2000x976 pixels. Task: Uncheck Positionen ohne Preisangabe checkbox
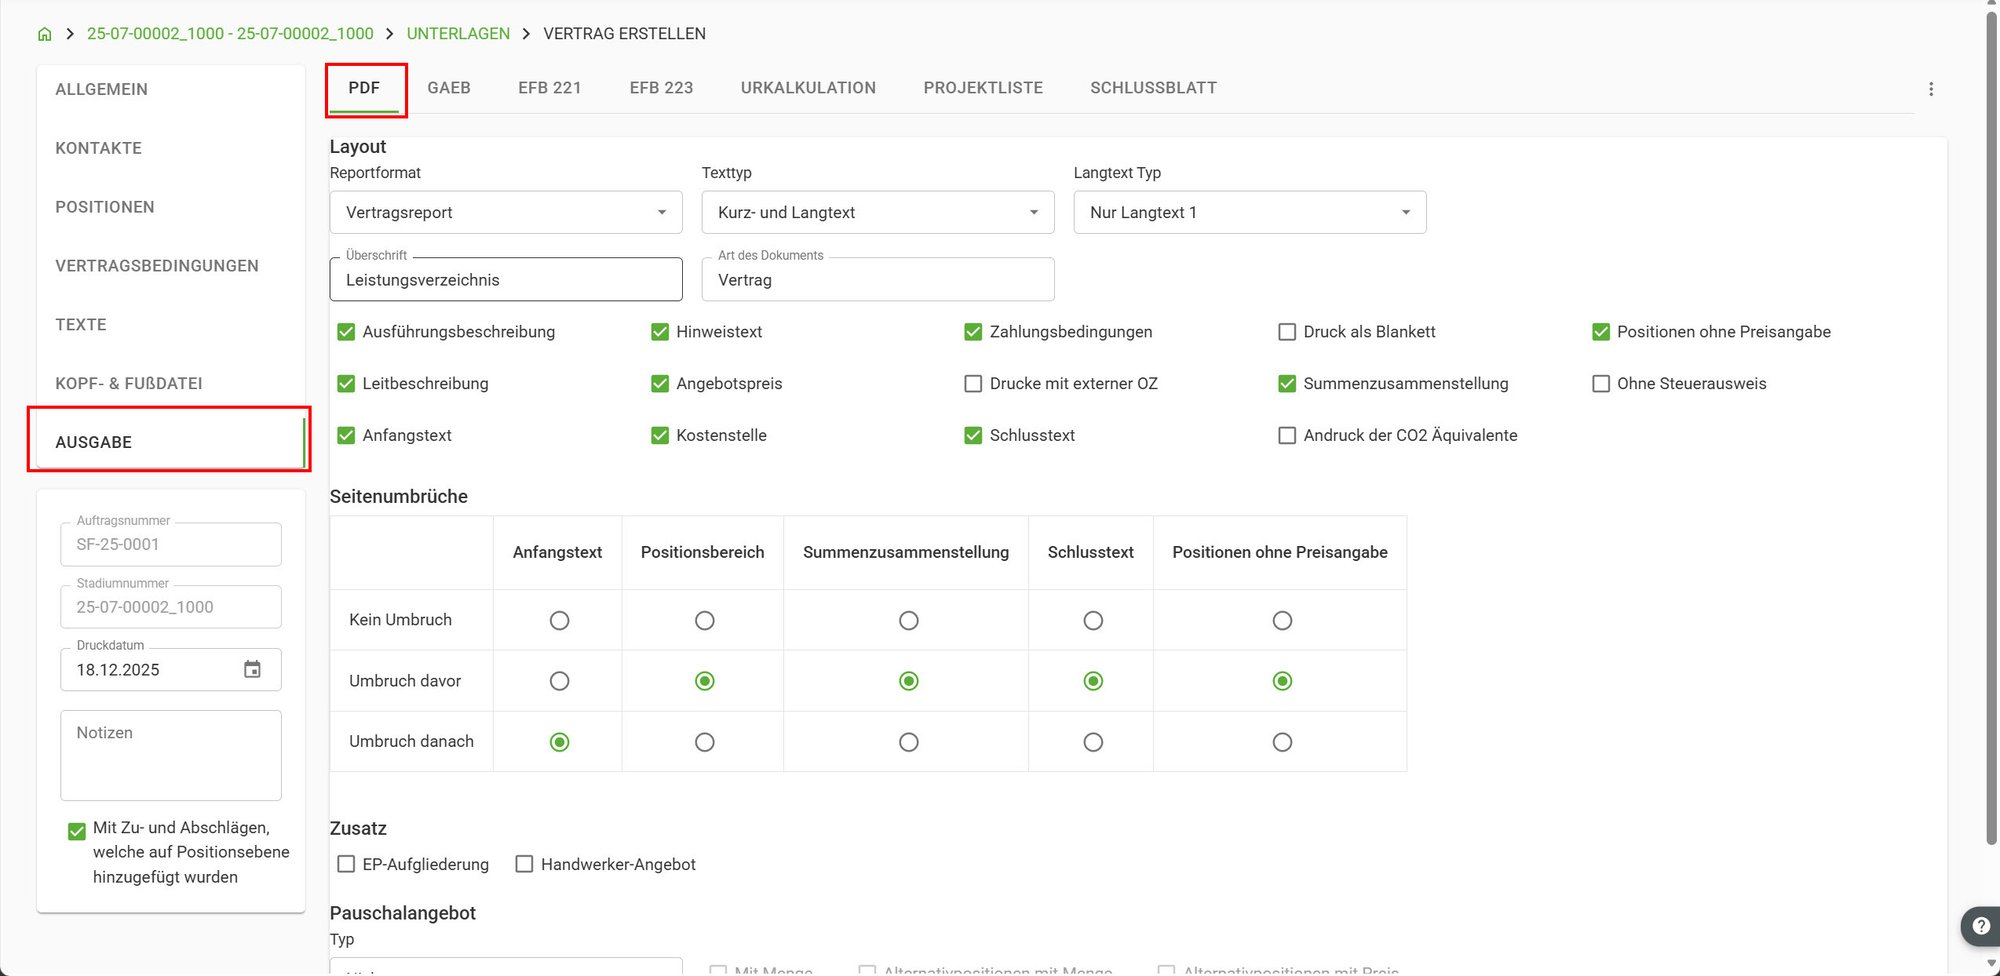pos(1601,332)
